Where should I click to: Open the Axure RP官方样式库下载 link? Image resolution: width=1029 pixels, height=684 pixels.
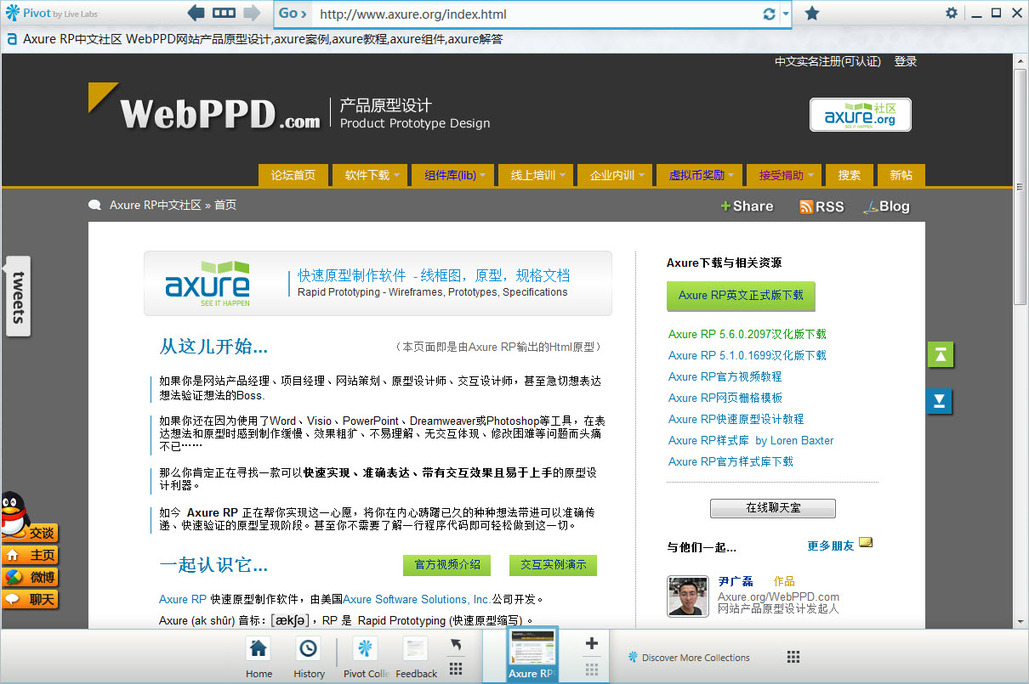(x=730, y=461)
